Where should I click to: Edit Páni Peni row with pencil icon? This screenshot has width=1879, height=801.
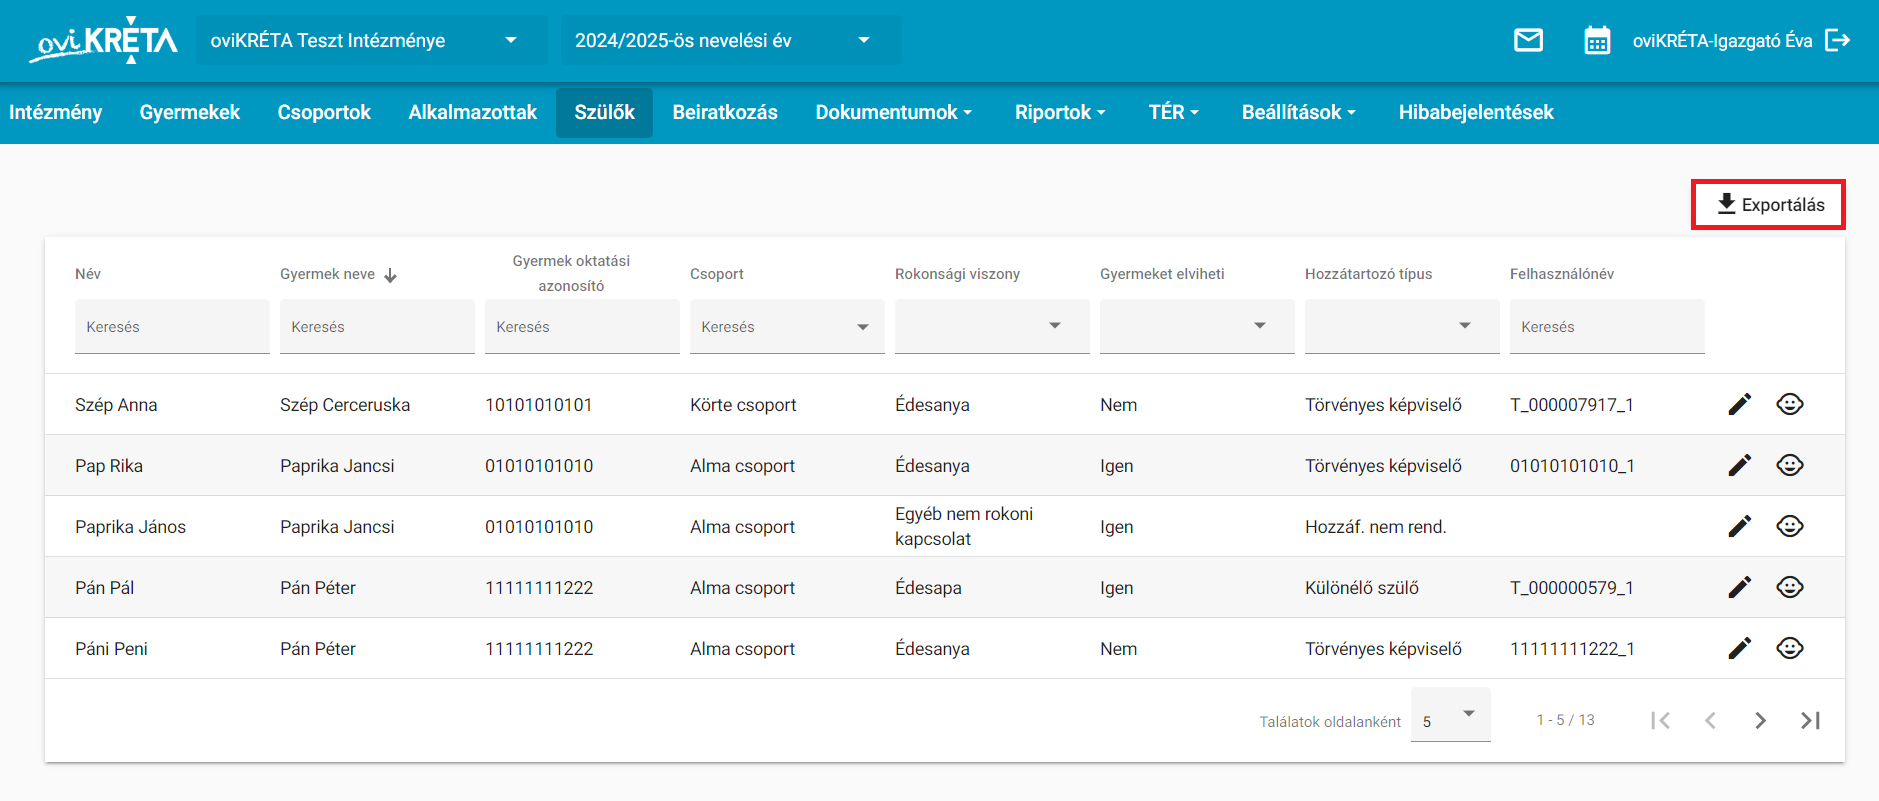(x=1740, y=648)
